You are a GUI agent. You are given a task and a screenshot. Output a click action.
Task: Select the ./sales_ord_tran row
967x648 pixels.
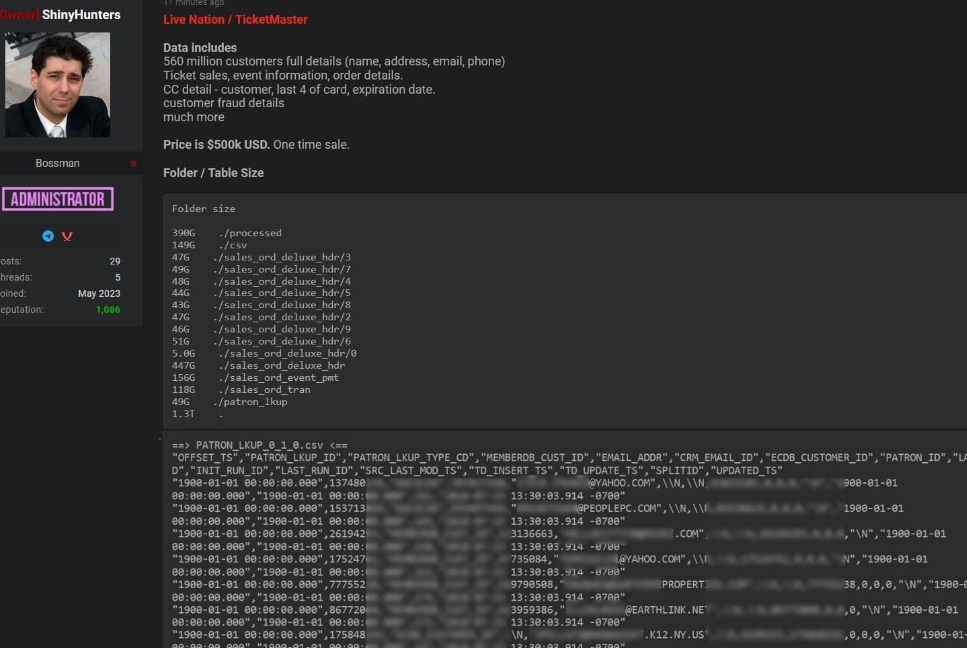(x=241, y=390)
